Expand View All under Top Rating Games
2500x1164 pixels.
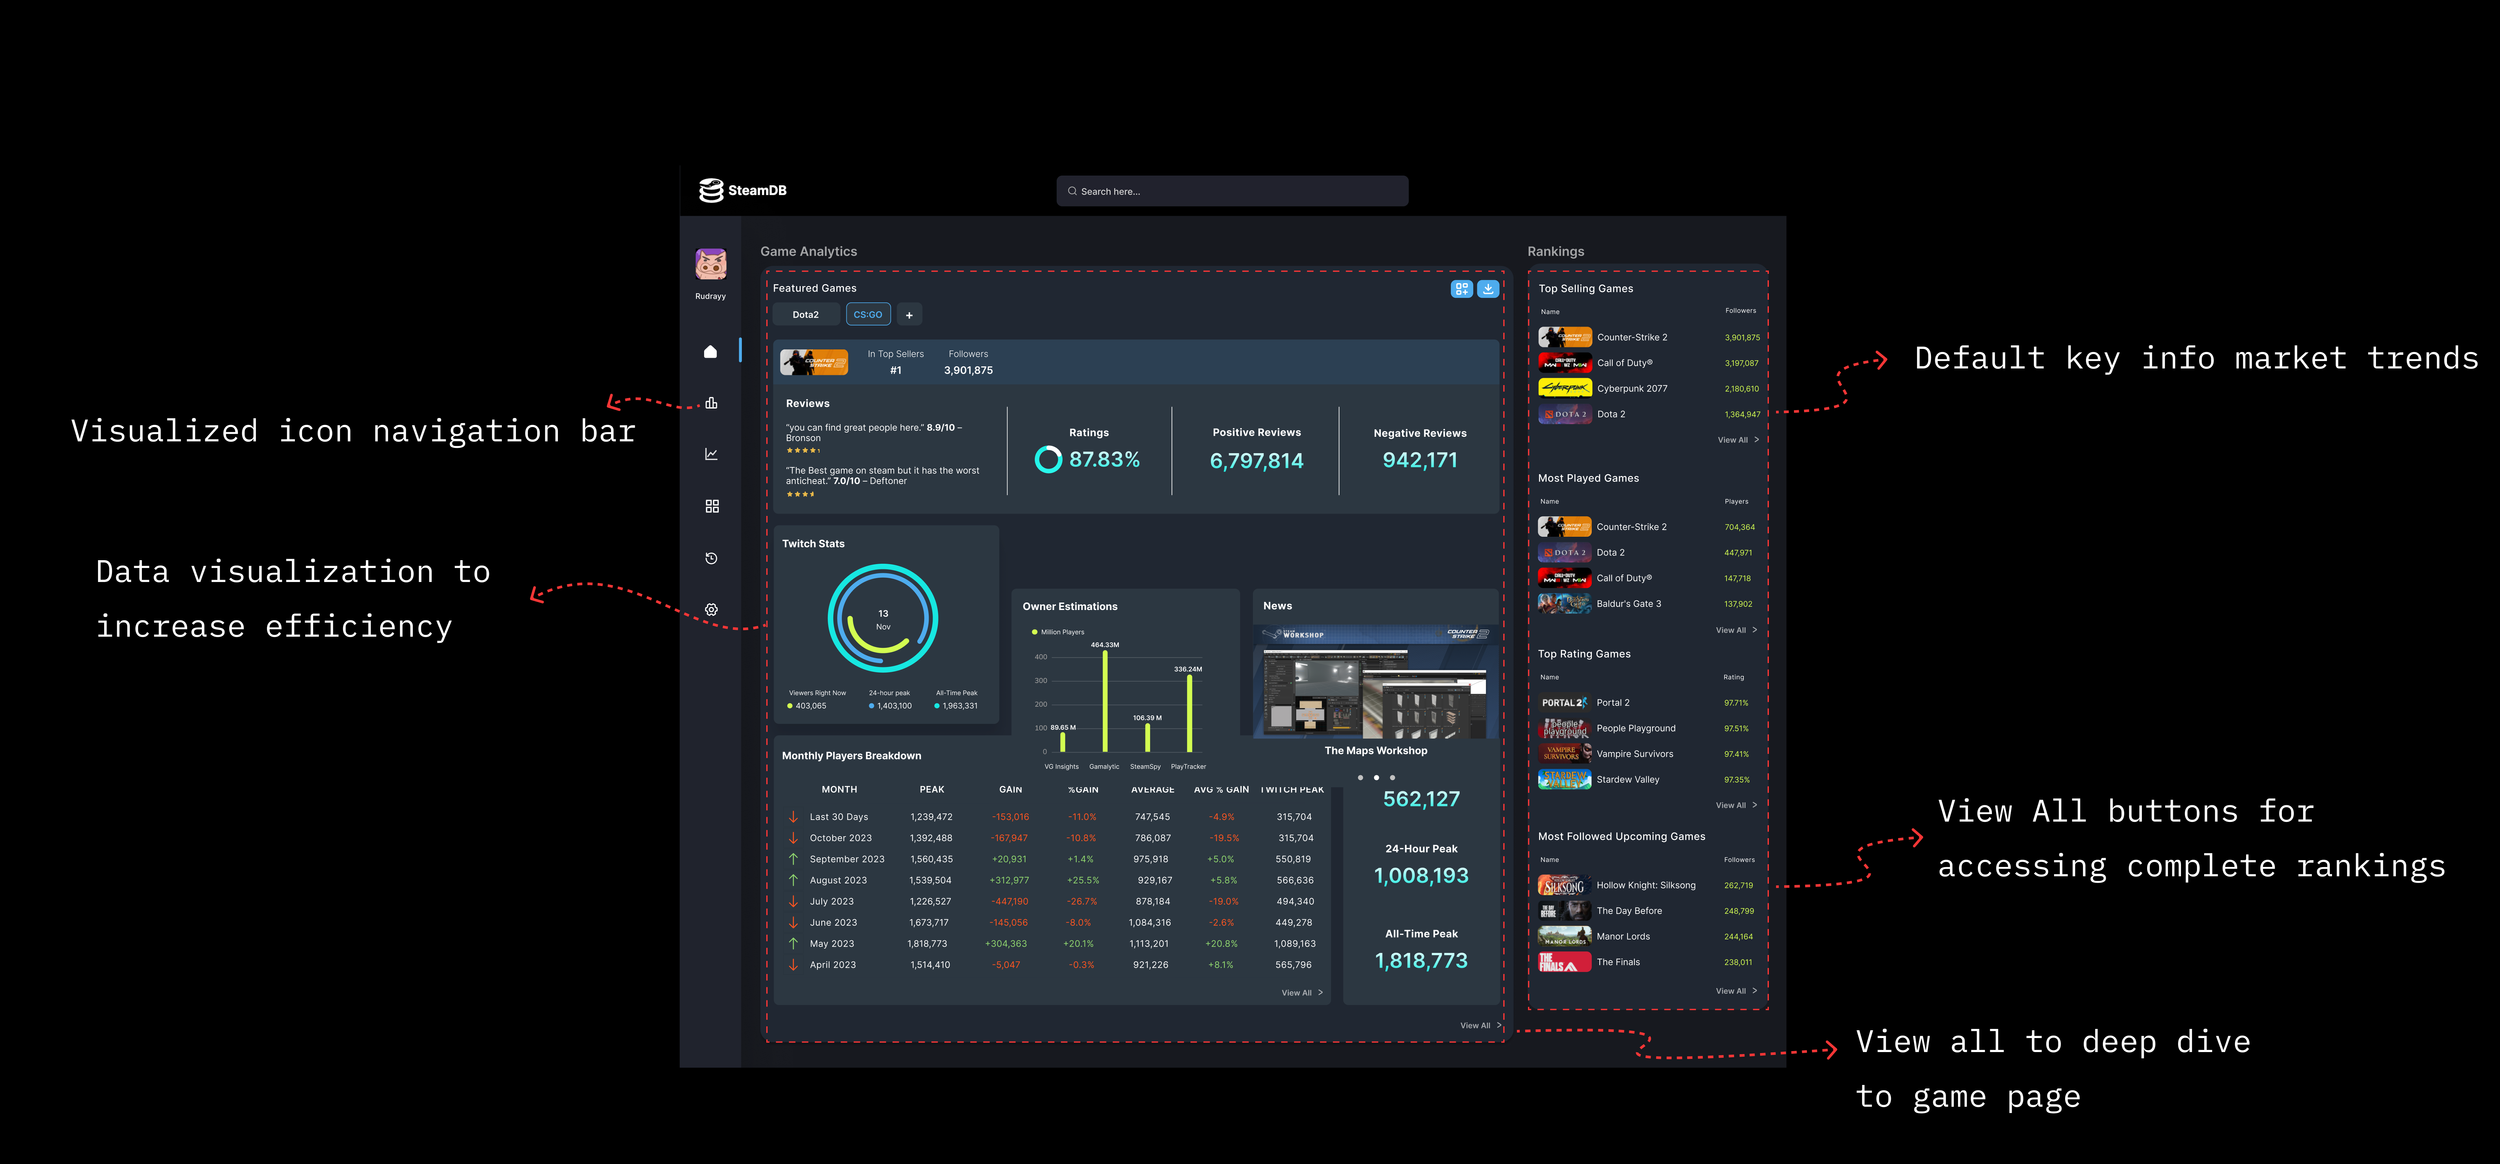pyautogui.click(x=1735, y=805)
